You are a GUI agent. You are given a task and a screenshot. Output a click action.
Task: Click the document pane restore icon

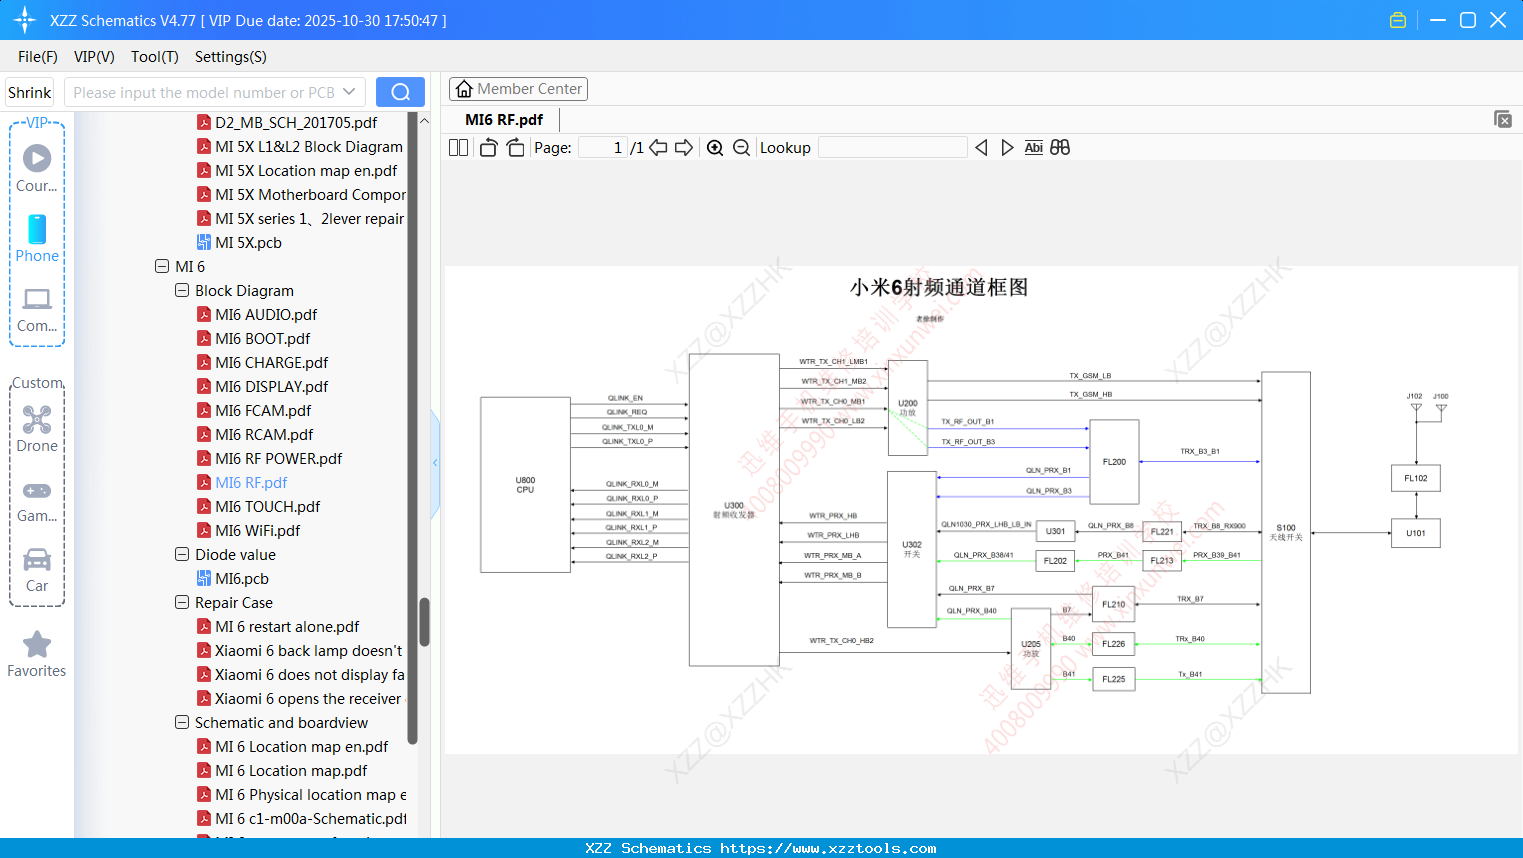click(1502, 119)
